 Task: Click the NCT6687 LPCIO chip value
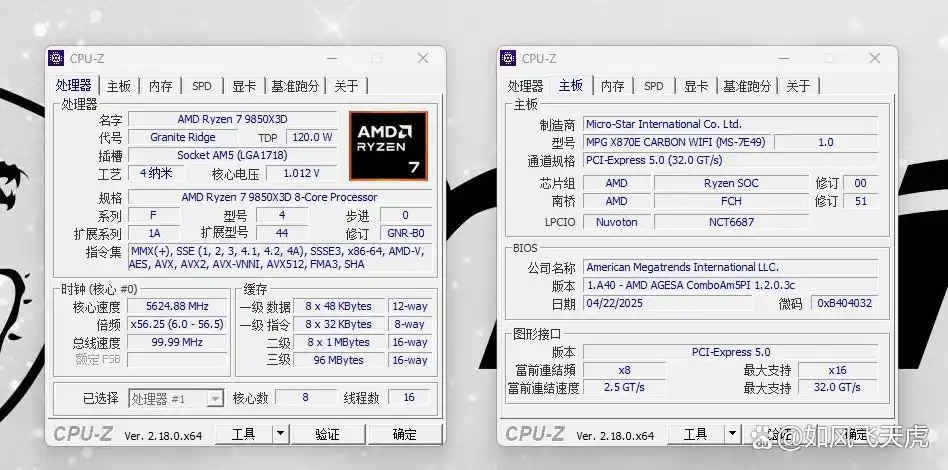(731, 222)
